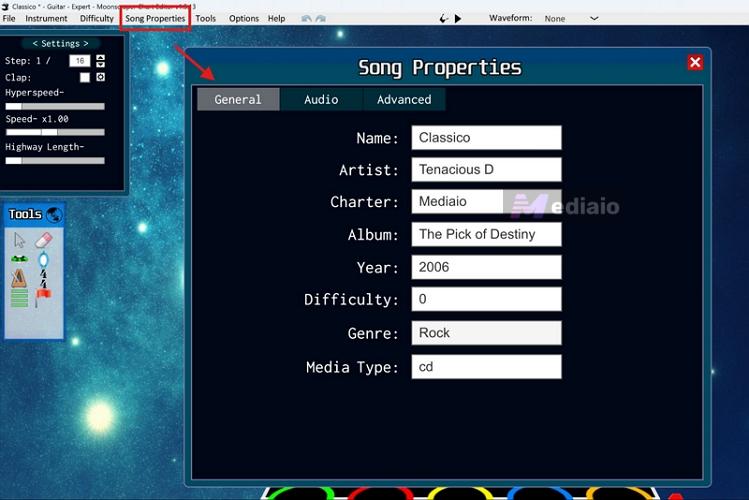
Task: Open the Options menu
Action: click(x=244, y=19)
